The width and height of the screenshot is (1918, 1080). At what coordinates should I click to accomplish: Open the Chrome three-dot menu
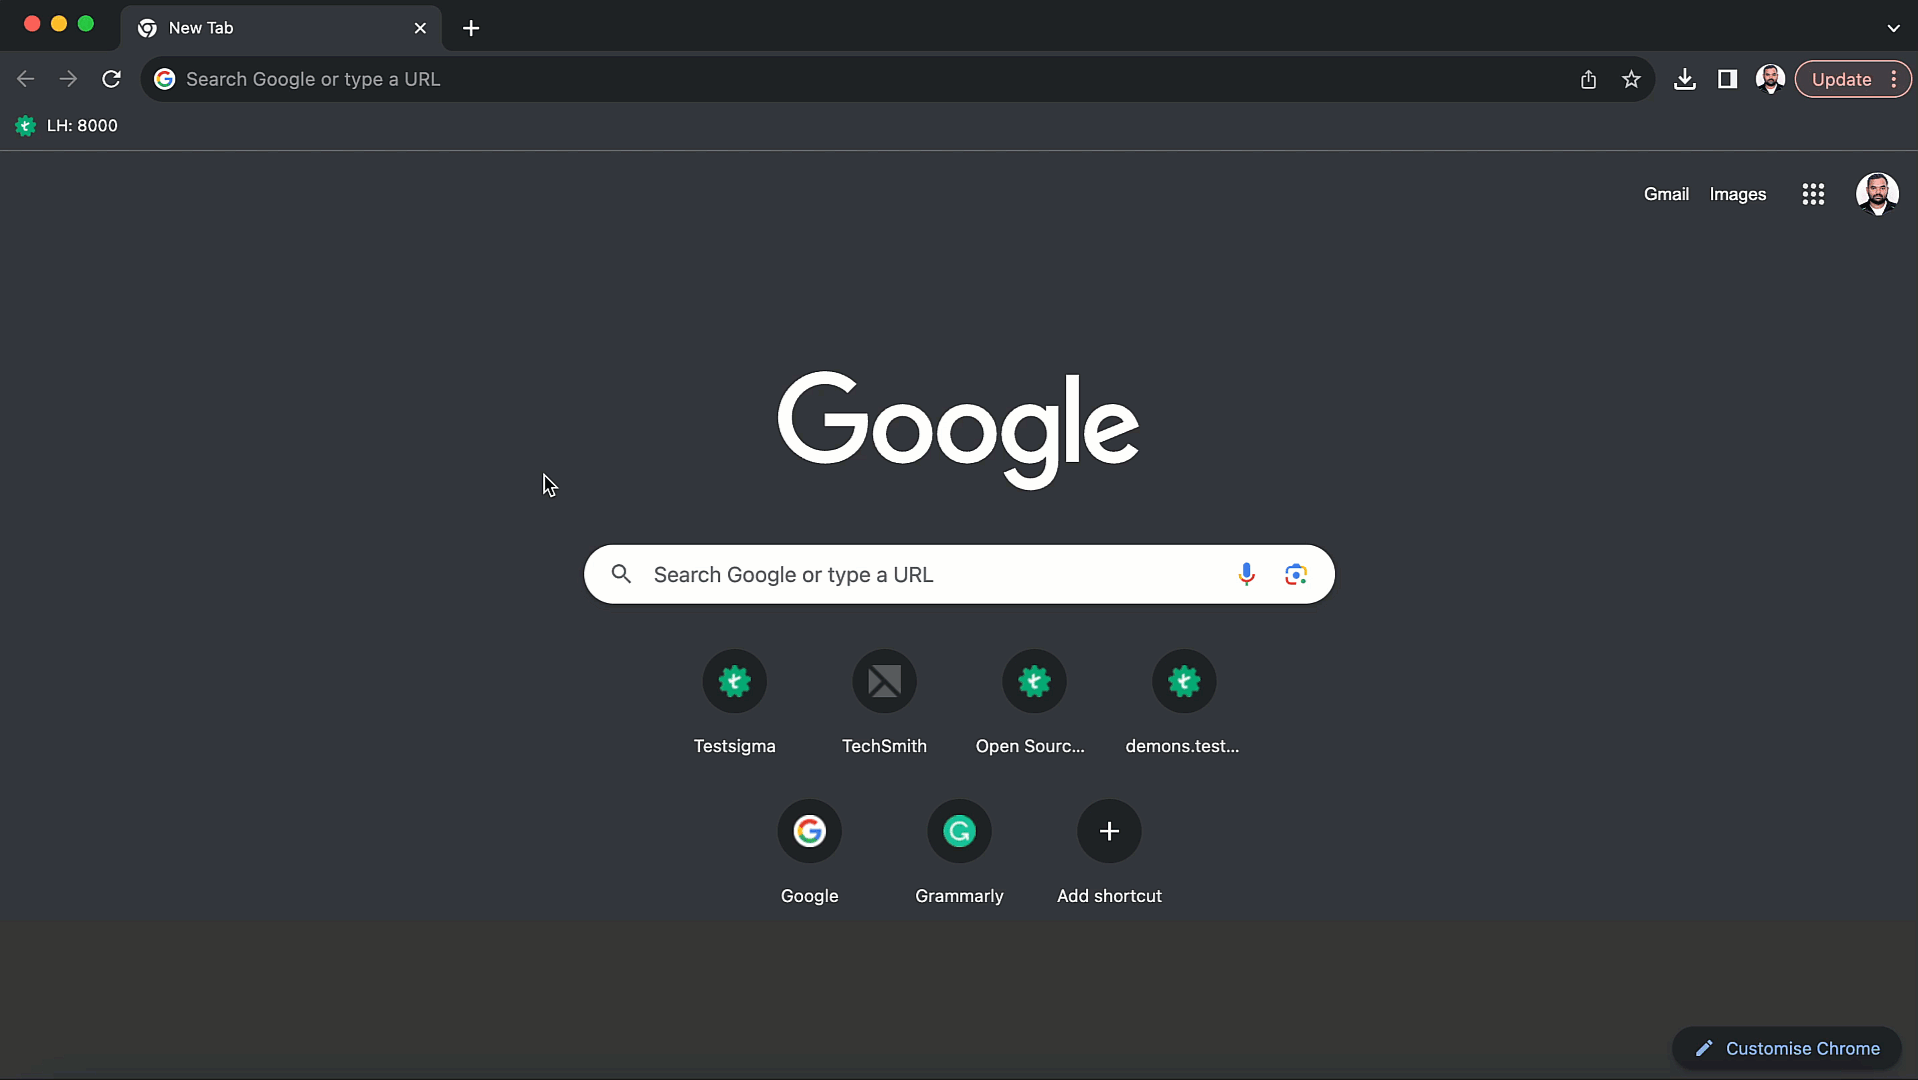tap(1894, 79)
